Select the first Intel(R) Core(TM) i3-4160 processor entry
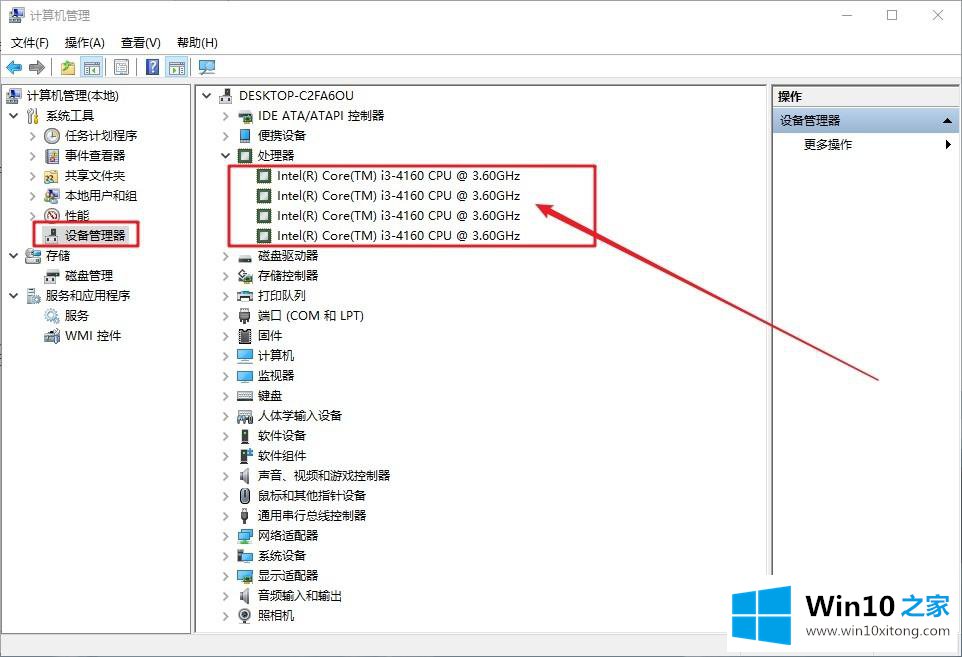 click(398, 176)
